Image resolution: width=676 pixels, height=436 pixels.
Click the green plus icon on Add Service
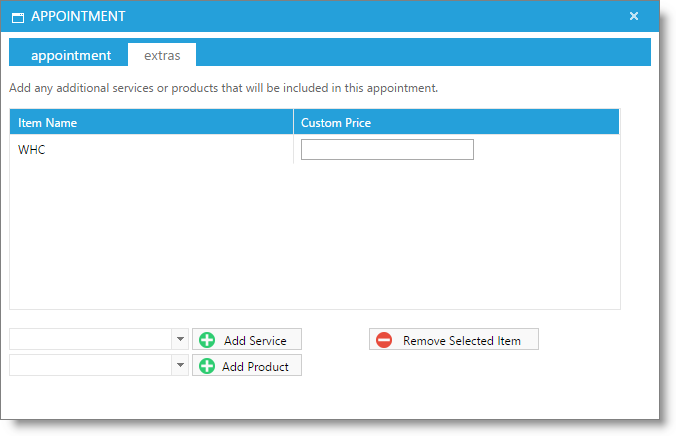pyautogui.click(x=207, y=340)
